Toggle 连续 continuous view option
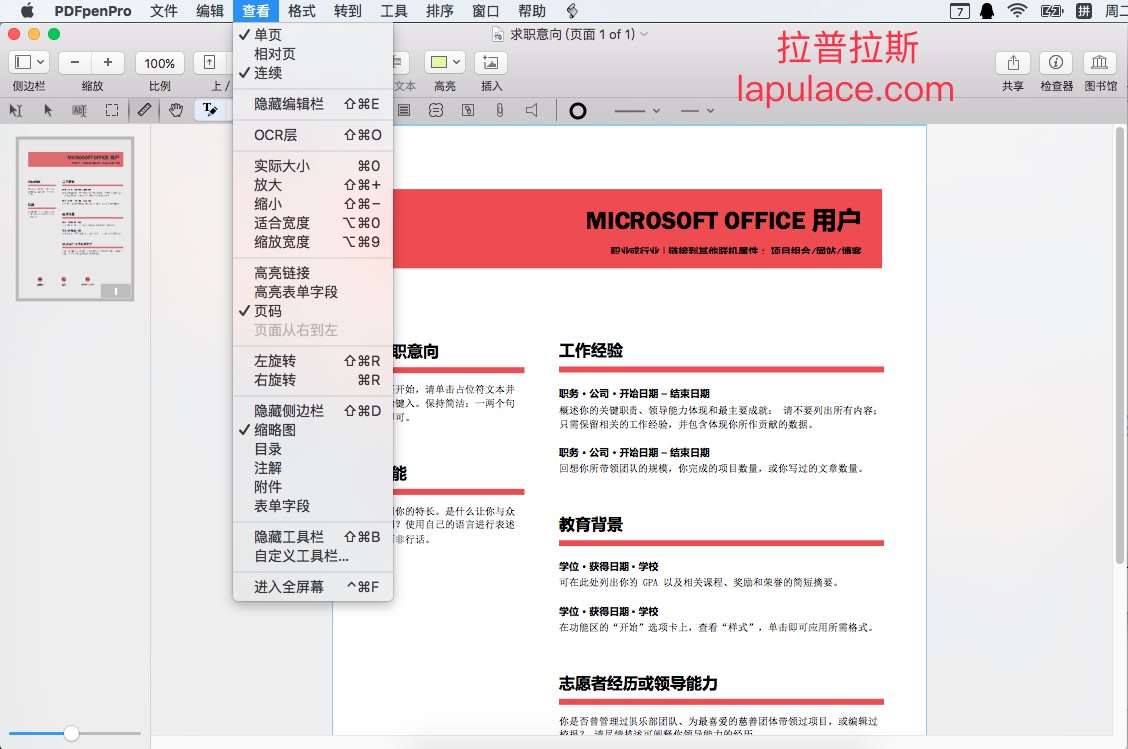This screenshot has height=749, width=1128. [313, 73]
